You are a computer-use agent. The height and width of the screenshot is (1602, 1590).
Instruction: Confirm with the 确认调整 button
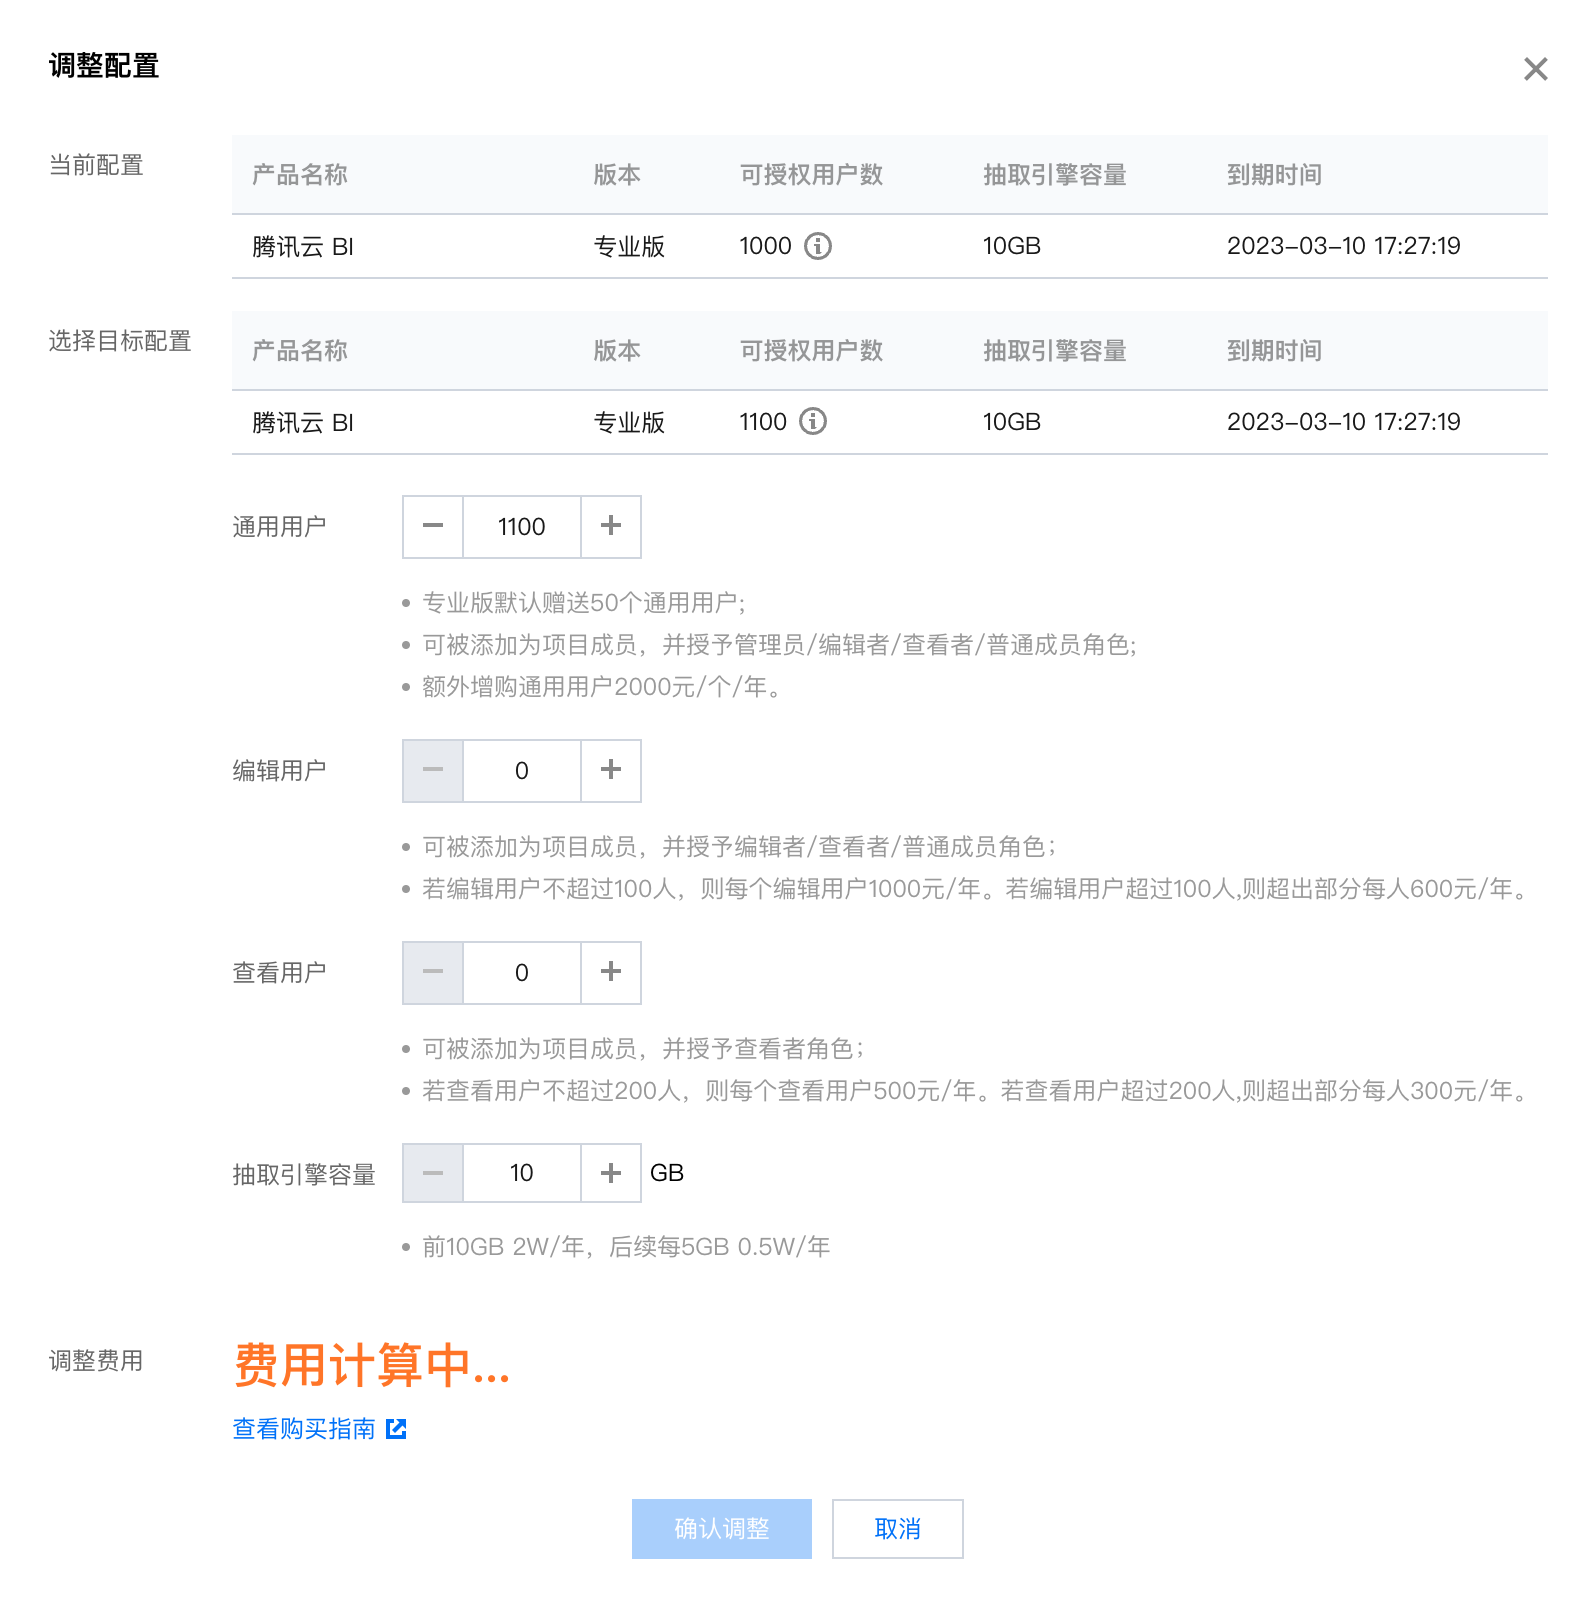722,1529
